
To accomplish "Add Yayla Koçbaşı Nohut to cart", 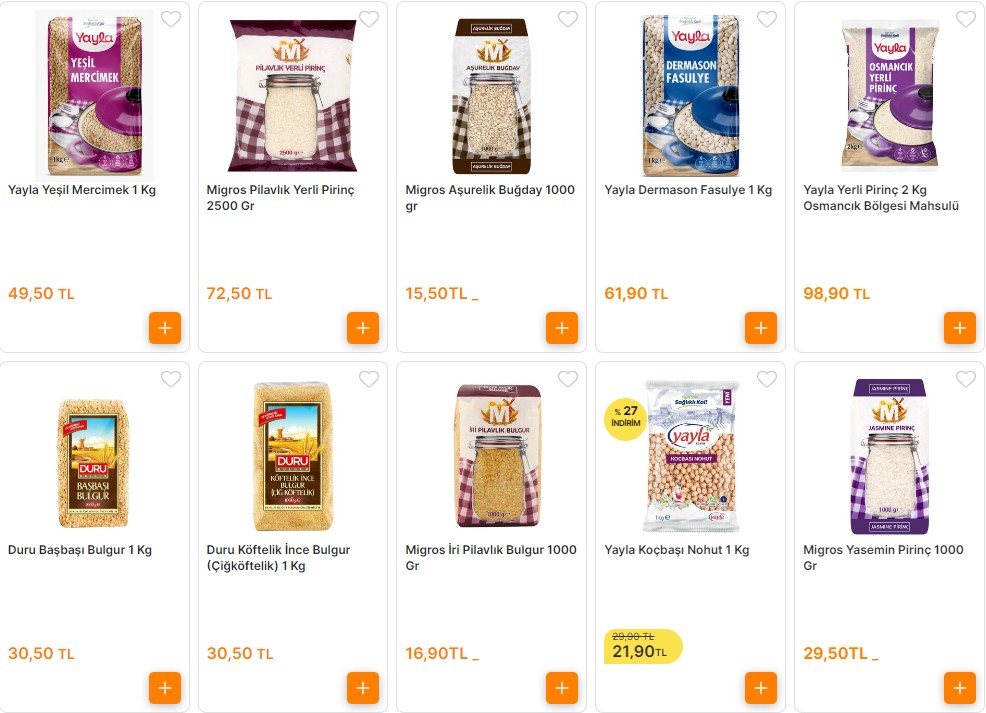I will (761, 688).
